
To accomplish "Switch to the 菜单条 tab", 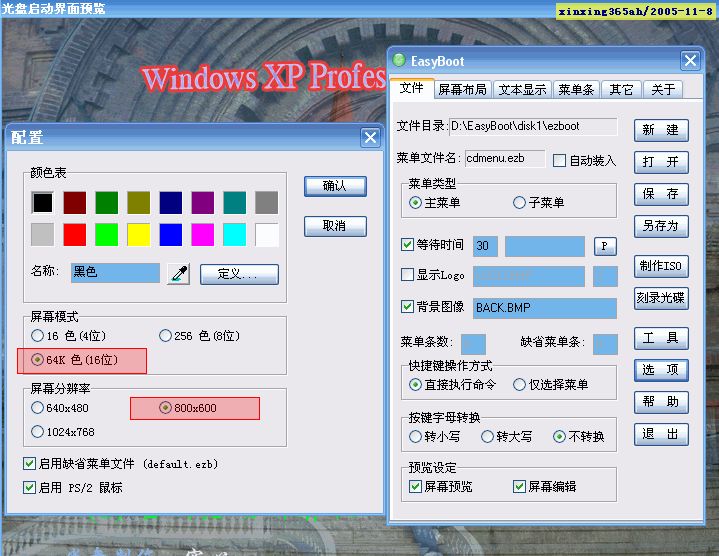I will click(x=576, y=89).
